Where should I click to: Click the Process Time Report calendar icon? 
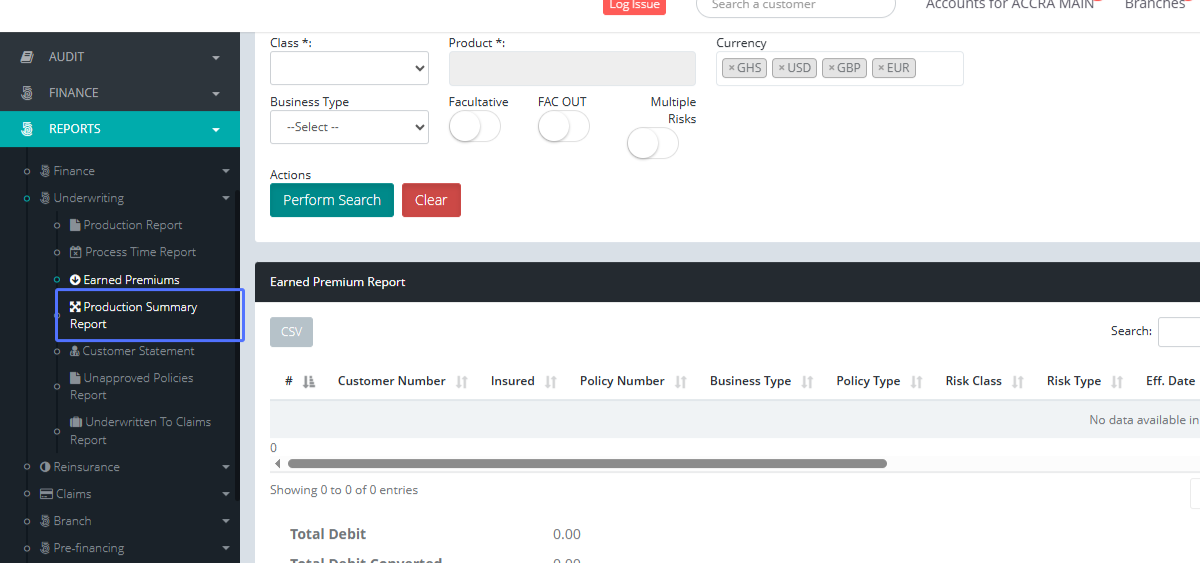click(x=76, y=252)
